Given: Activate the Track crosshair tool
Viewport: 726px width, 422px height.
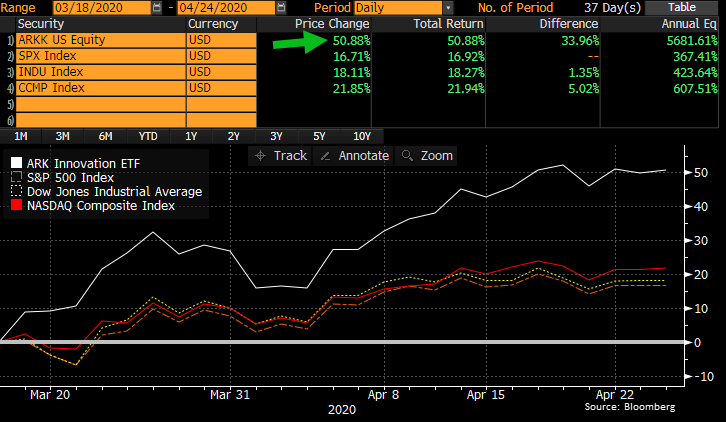Looking at the screenshot, I should tap(281, 156).
